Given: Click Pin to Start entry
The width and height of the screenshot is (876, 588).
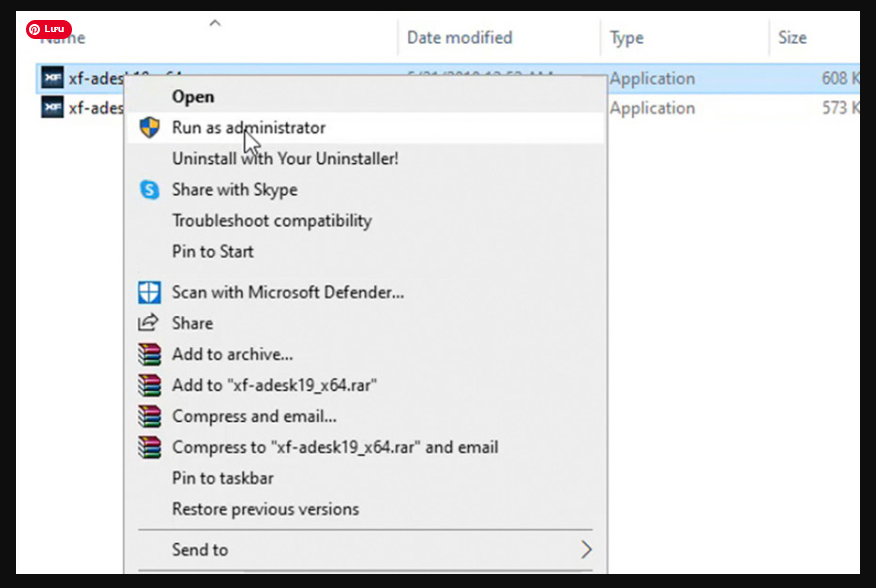Looking at the screenshot, I should [x=213, y=252].
